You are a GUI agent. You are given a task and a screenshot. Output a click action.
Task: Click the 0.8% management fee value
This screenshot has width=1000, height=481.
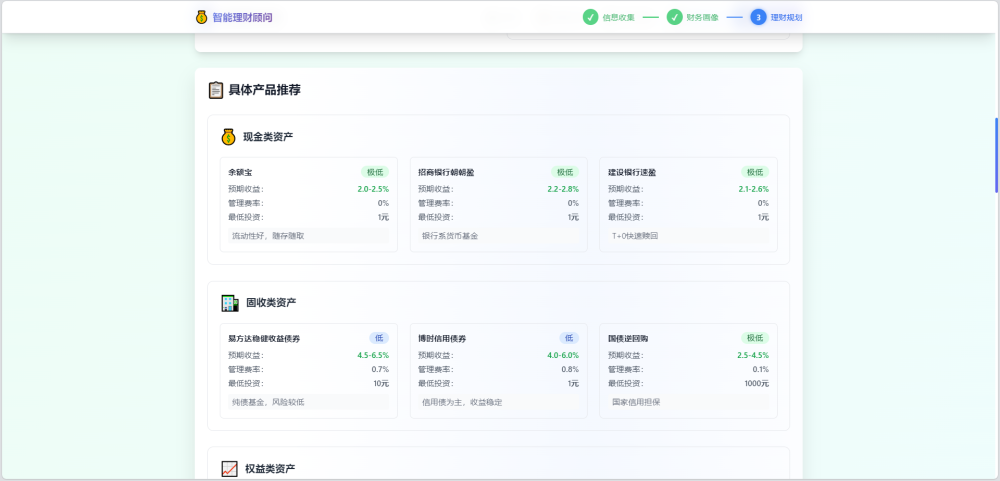point(570,370)
